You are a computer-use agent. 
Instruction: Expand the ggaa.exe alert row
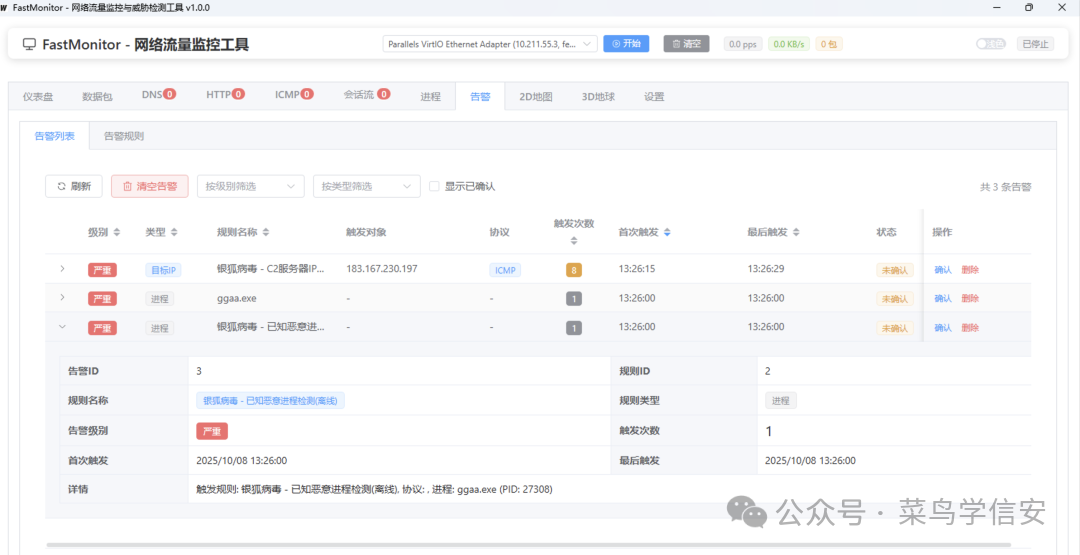click(x=62, y=298)
